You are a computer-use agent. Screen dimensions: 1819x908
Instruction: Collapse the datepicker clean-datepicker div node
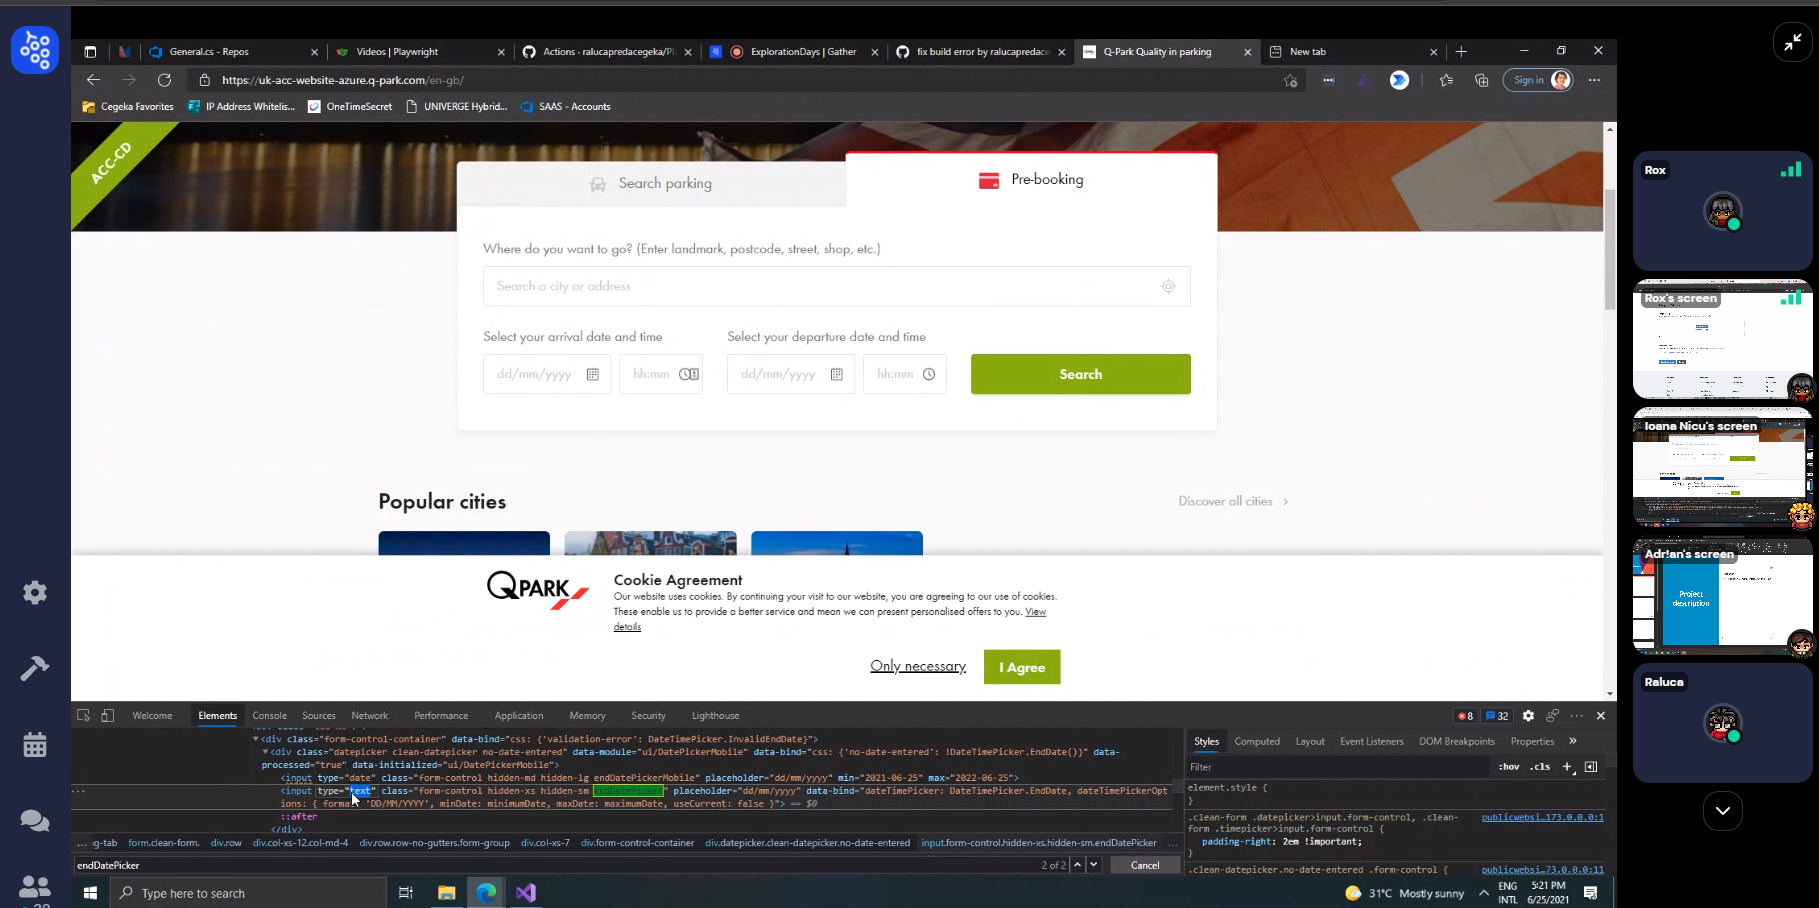pyautogui.click(x=265, y=752)
